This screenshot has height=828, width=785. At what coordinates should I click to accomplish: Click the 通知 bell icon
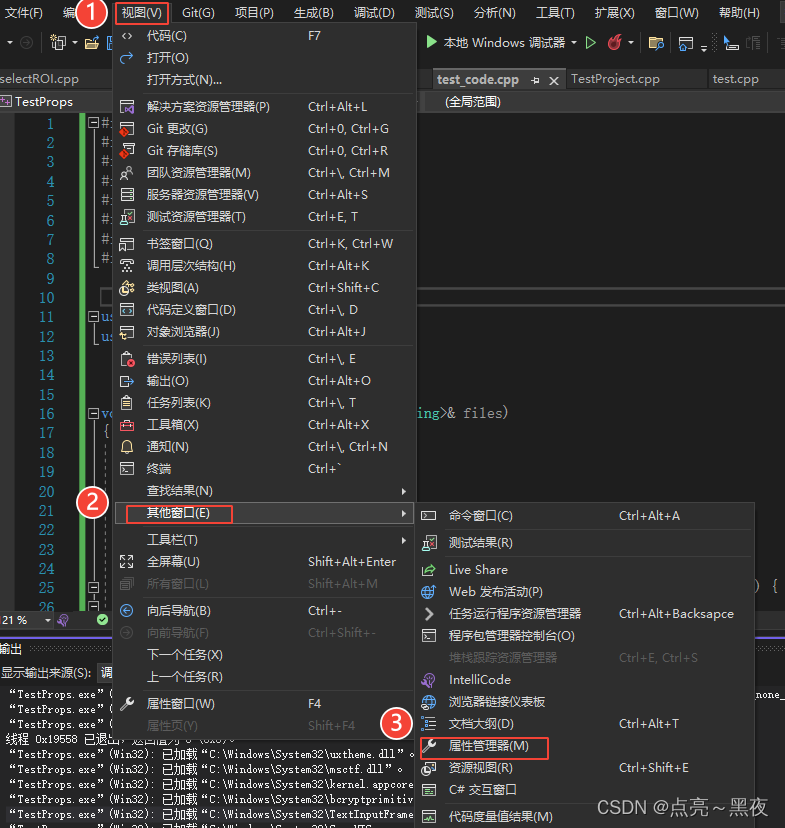[127, 447]
